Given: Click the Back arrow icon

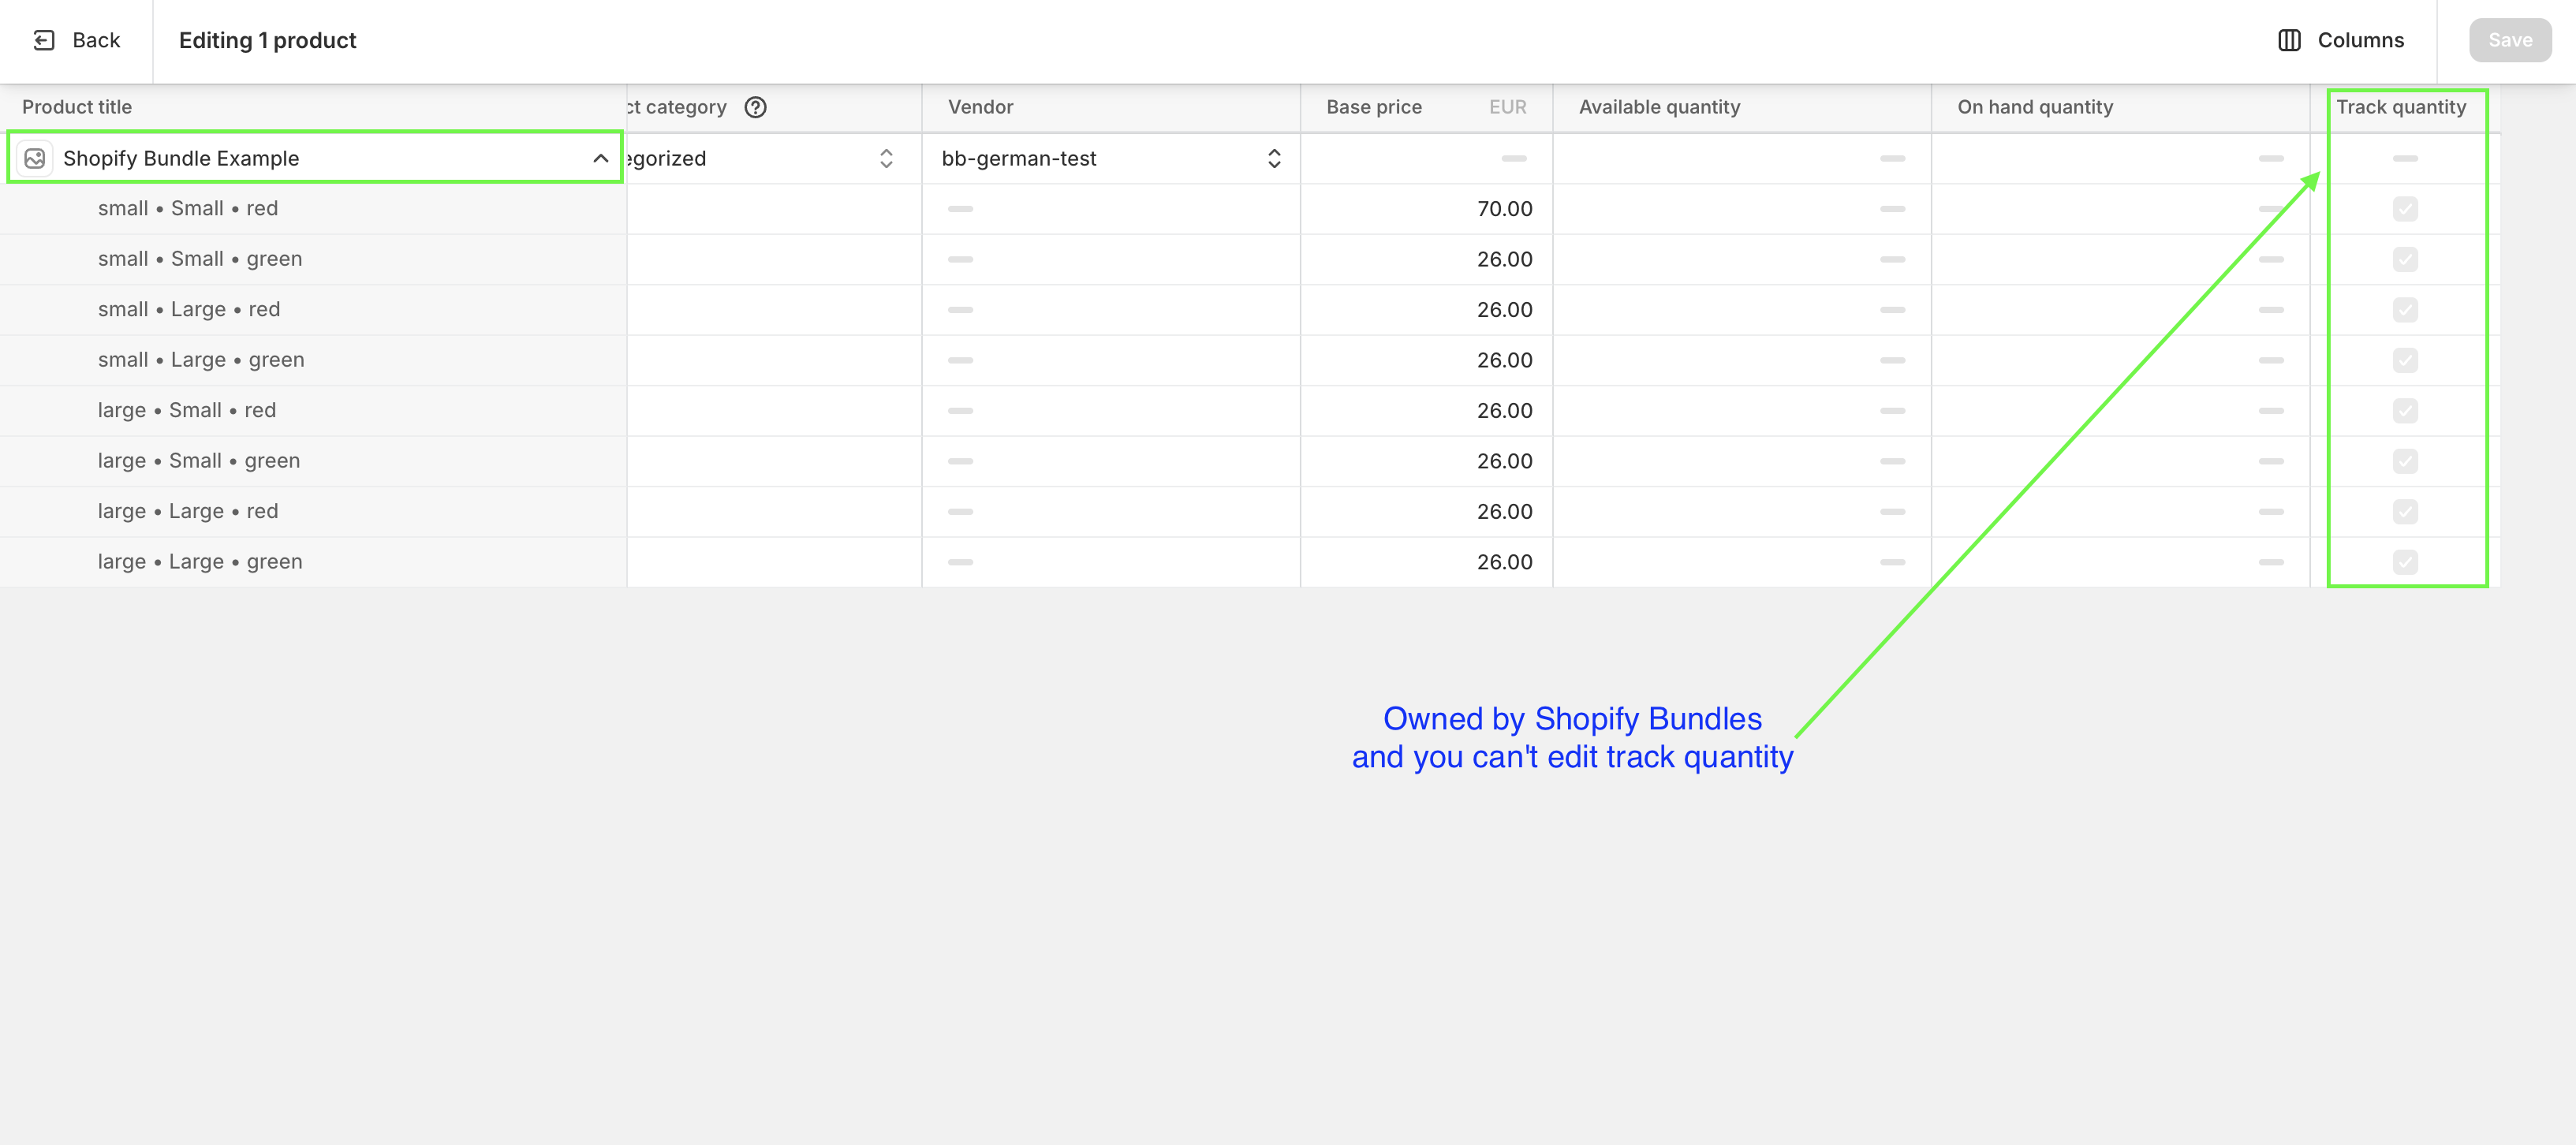Looking at the screenshot, I should click(44, 40).
